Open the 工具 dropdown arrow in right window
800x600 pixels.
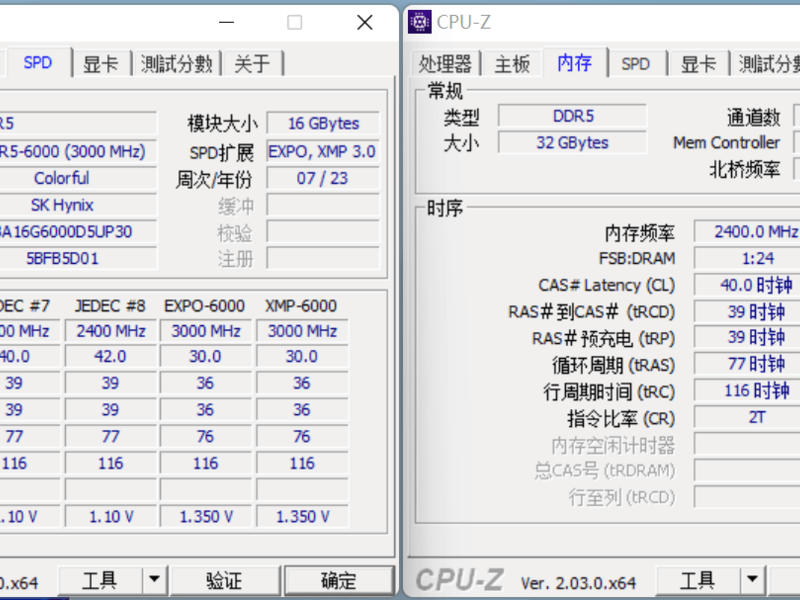[x=753, y=580]
